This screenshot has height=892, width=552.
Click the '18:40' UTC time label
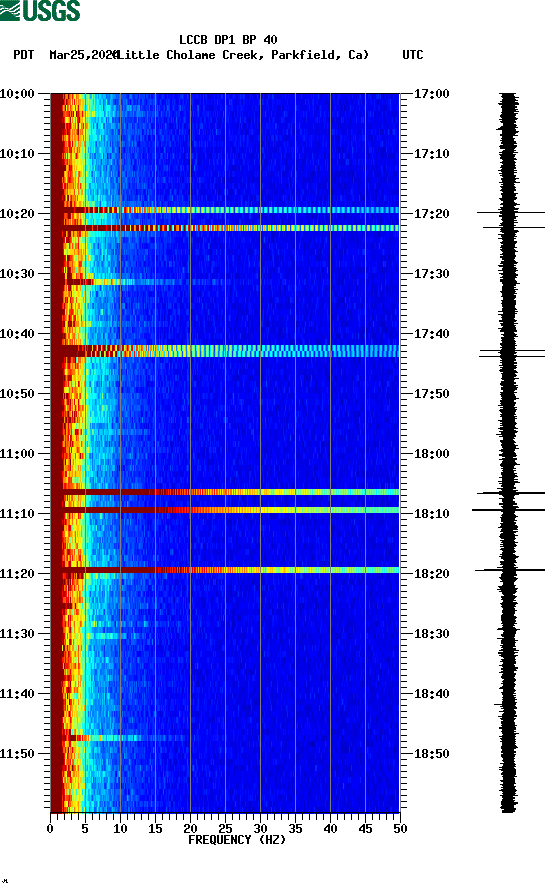(x=431, y=694)
